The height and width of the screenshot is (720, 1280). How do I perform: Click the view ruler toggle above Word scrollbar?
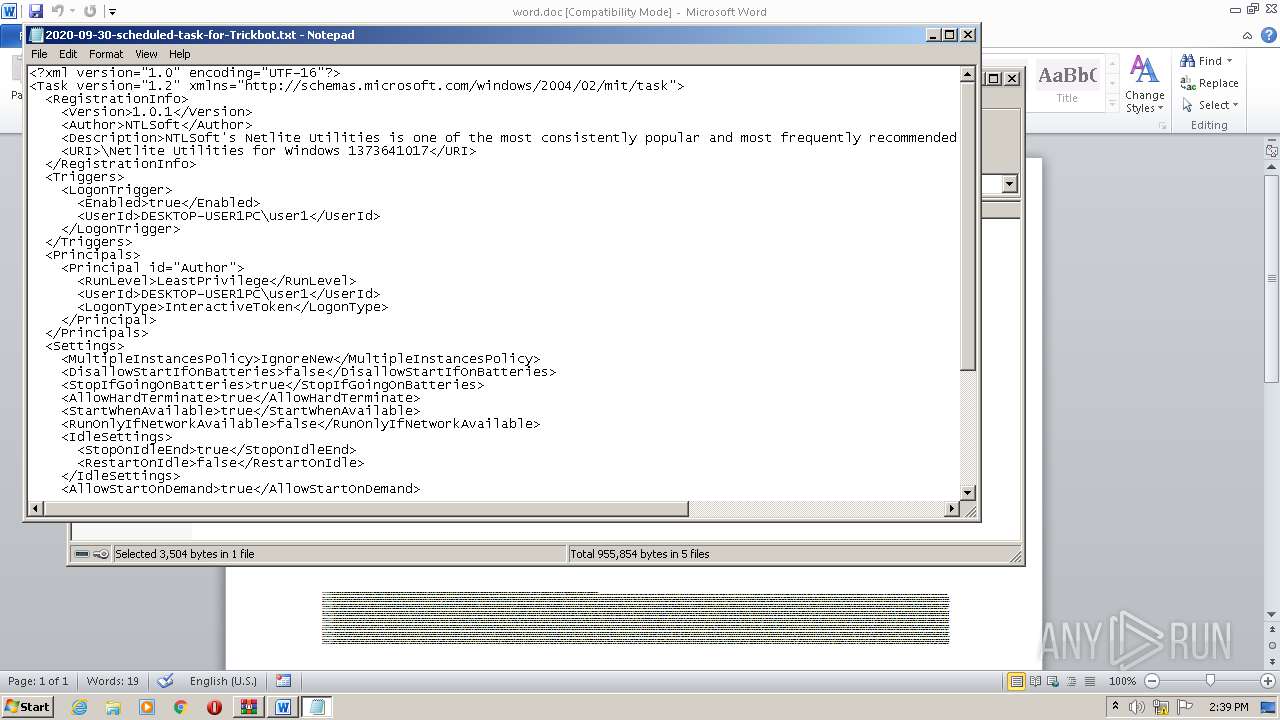1272,151
